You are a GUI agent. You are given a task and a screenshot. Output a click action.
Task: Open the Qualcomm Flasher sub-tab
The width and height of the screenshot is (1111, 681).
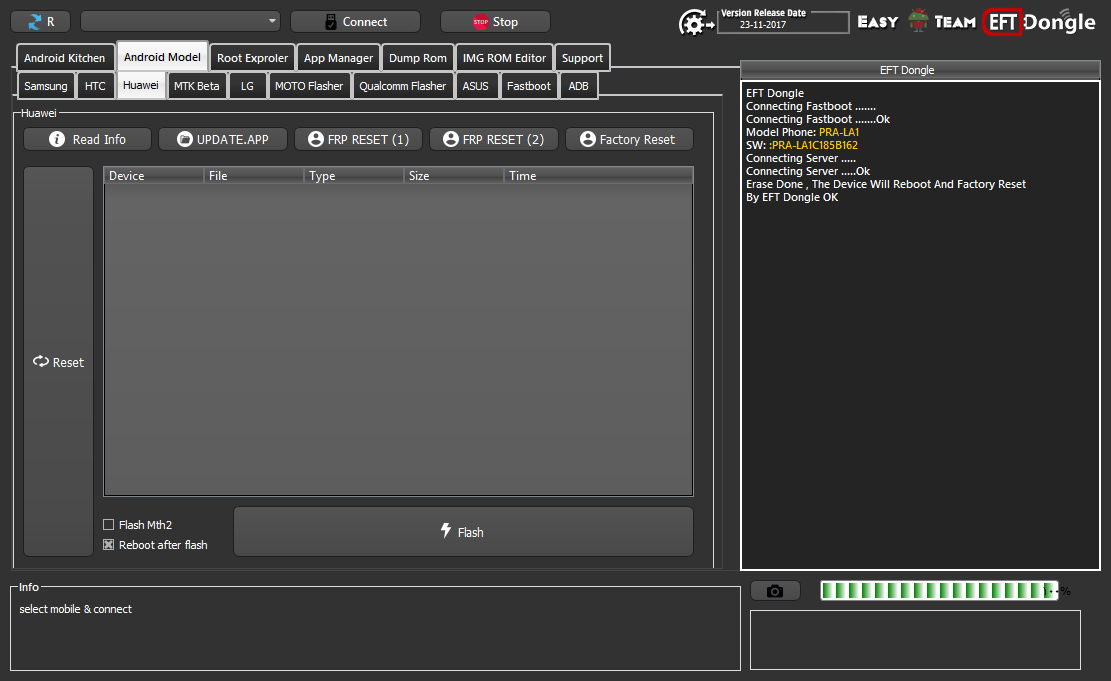tap(402, 86)
